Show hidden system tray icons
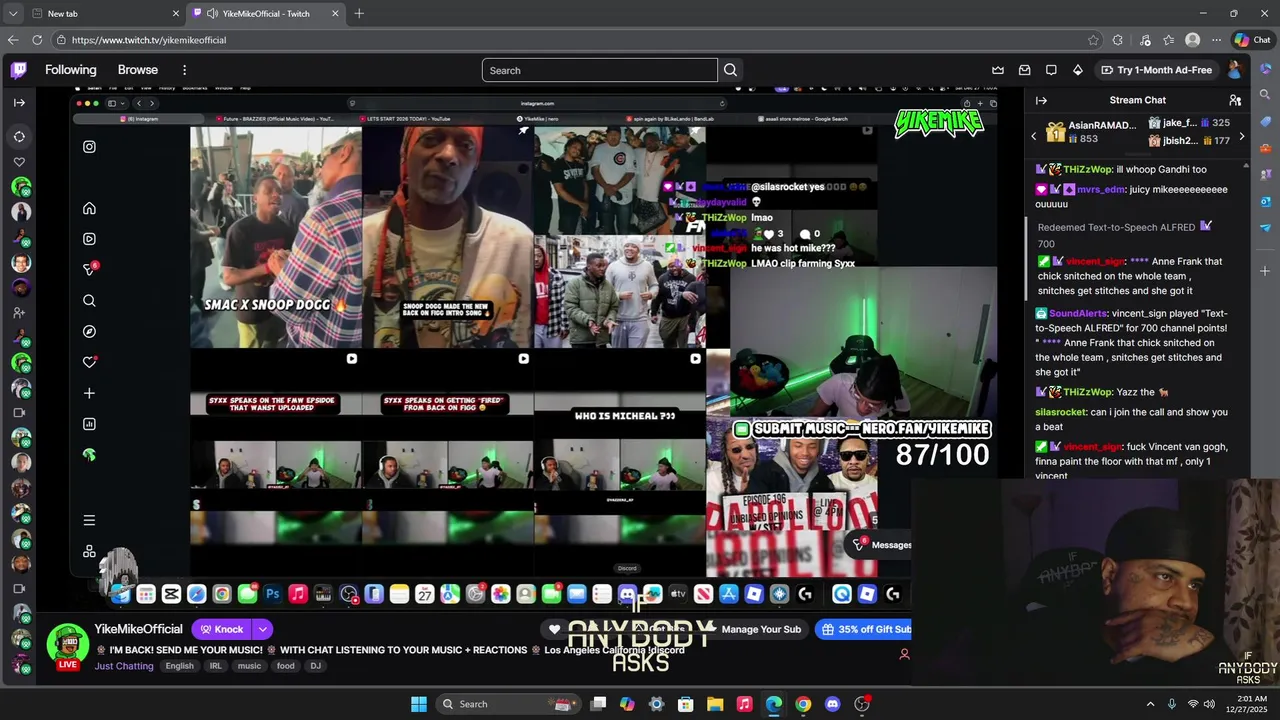Image resolution: width=1280 pixels, height=720 pixels. pos(1150,704)
